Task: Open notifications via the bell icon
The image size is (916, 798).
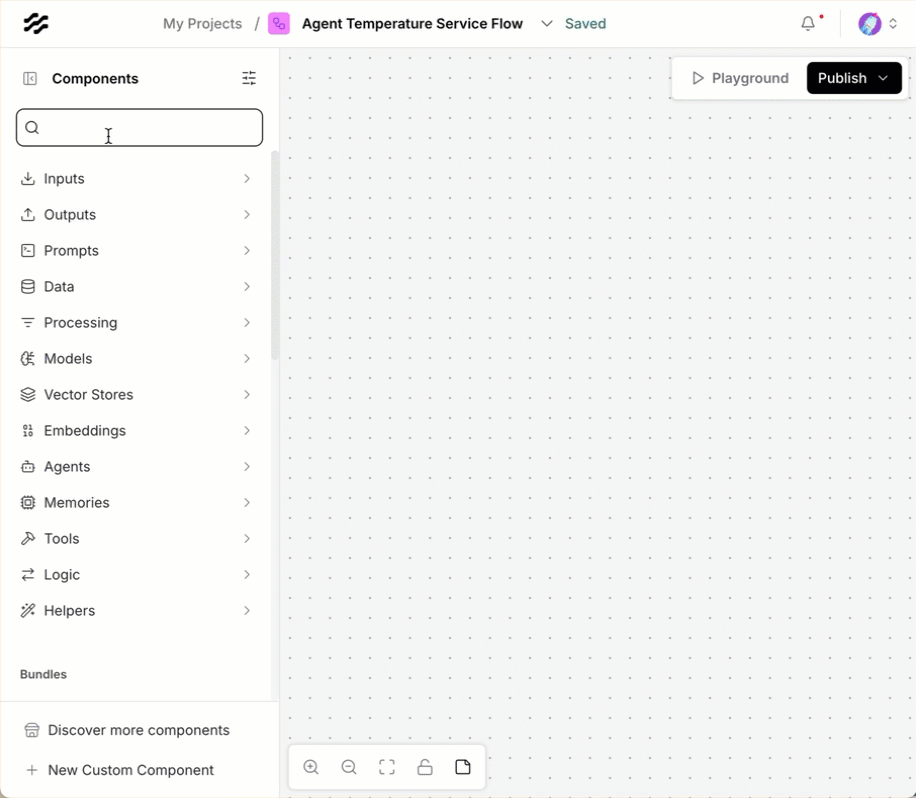Action: (808, 22)
